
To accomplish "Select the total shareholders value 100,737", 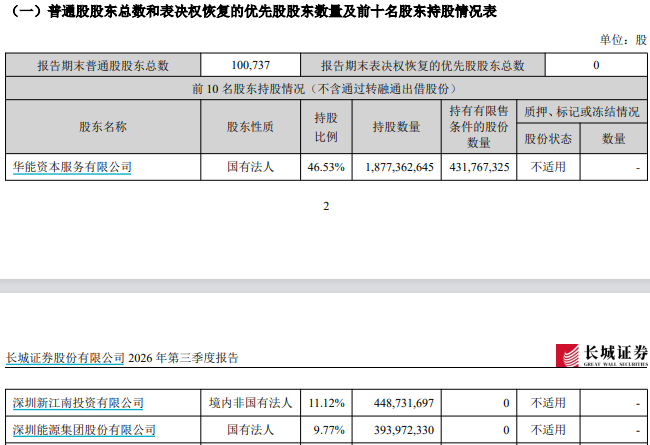I will point(250,65).
